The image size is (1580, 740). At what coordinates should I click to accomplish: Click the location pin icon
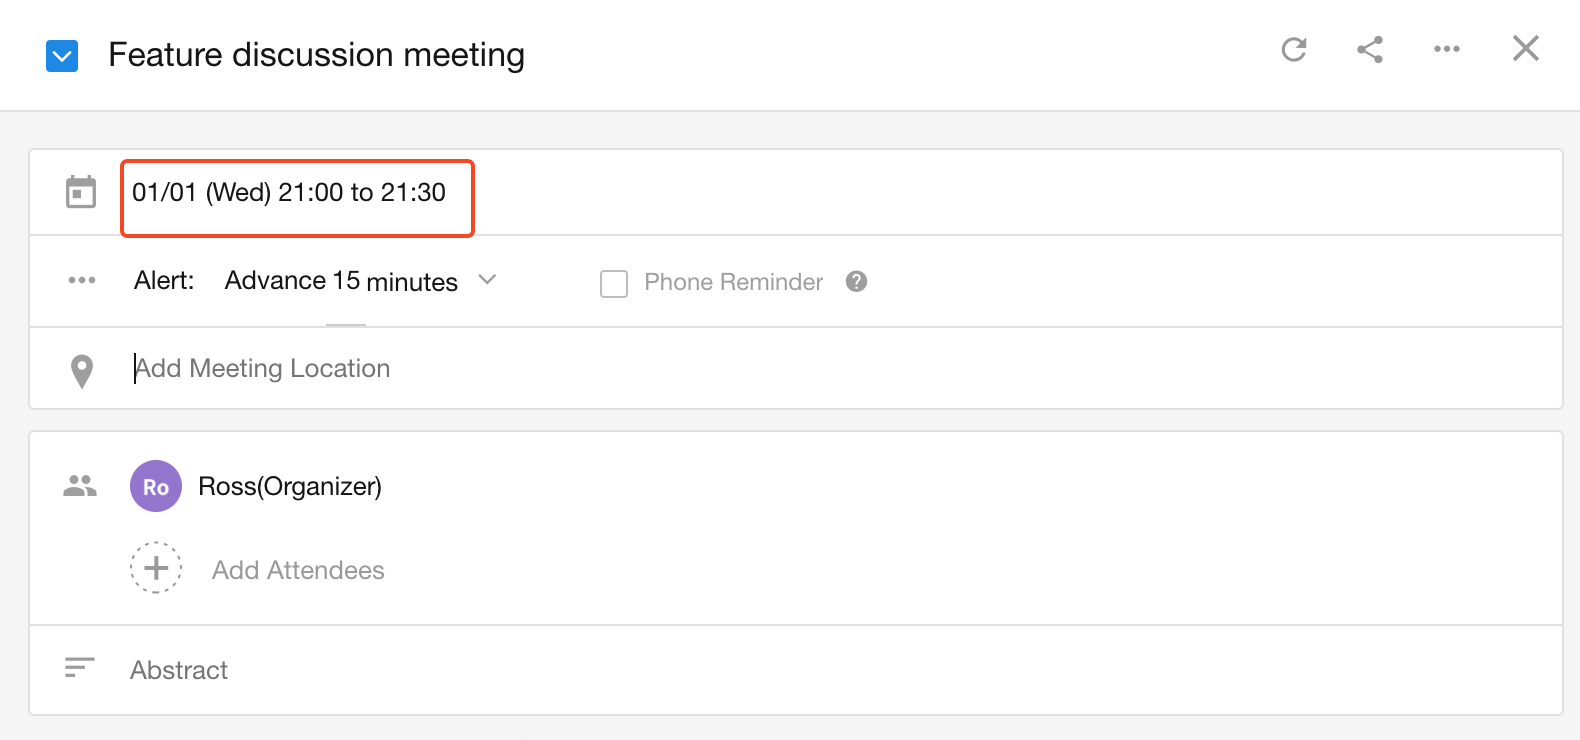[82, 371]
